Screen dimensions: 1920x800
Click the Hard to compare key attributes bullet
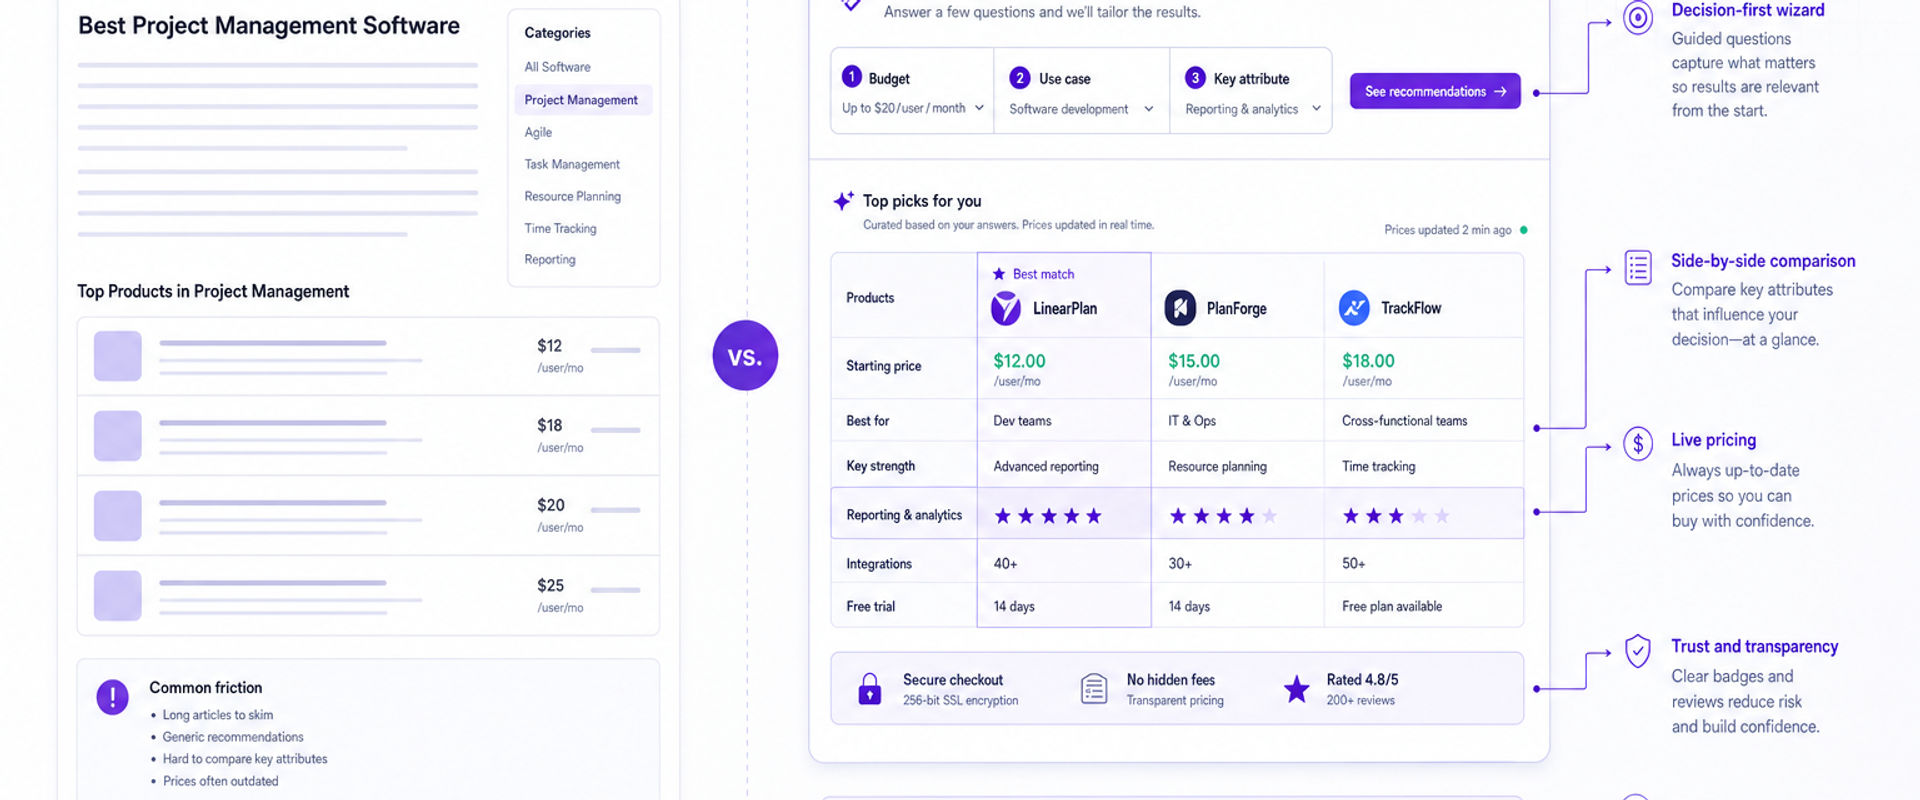click(245, 759)
